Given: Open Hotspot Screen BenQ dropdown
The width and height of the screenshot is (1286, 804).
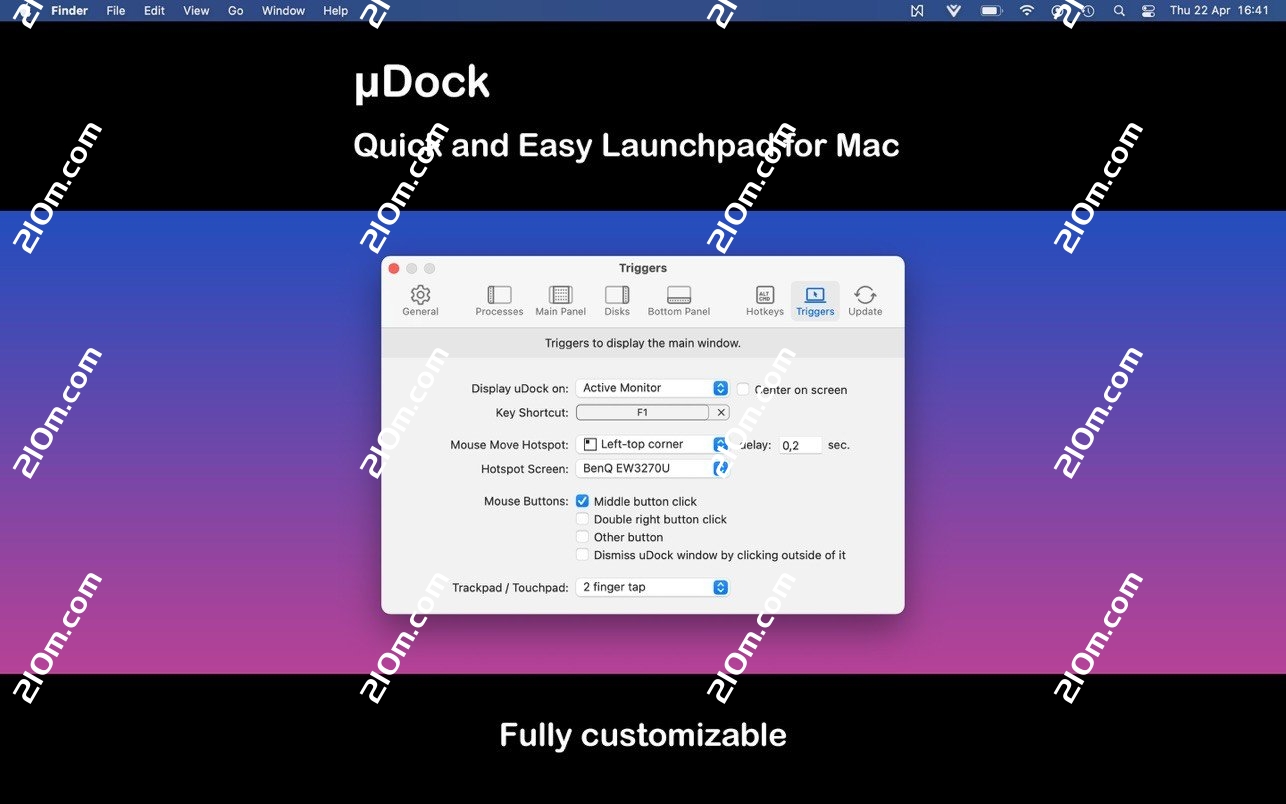Looking at the screenshot, I should pos(652,468).
